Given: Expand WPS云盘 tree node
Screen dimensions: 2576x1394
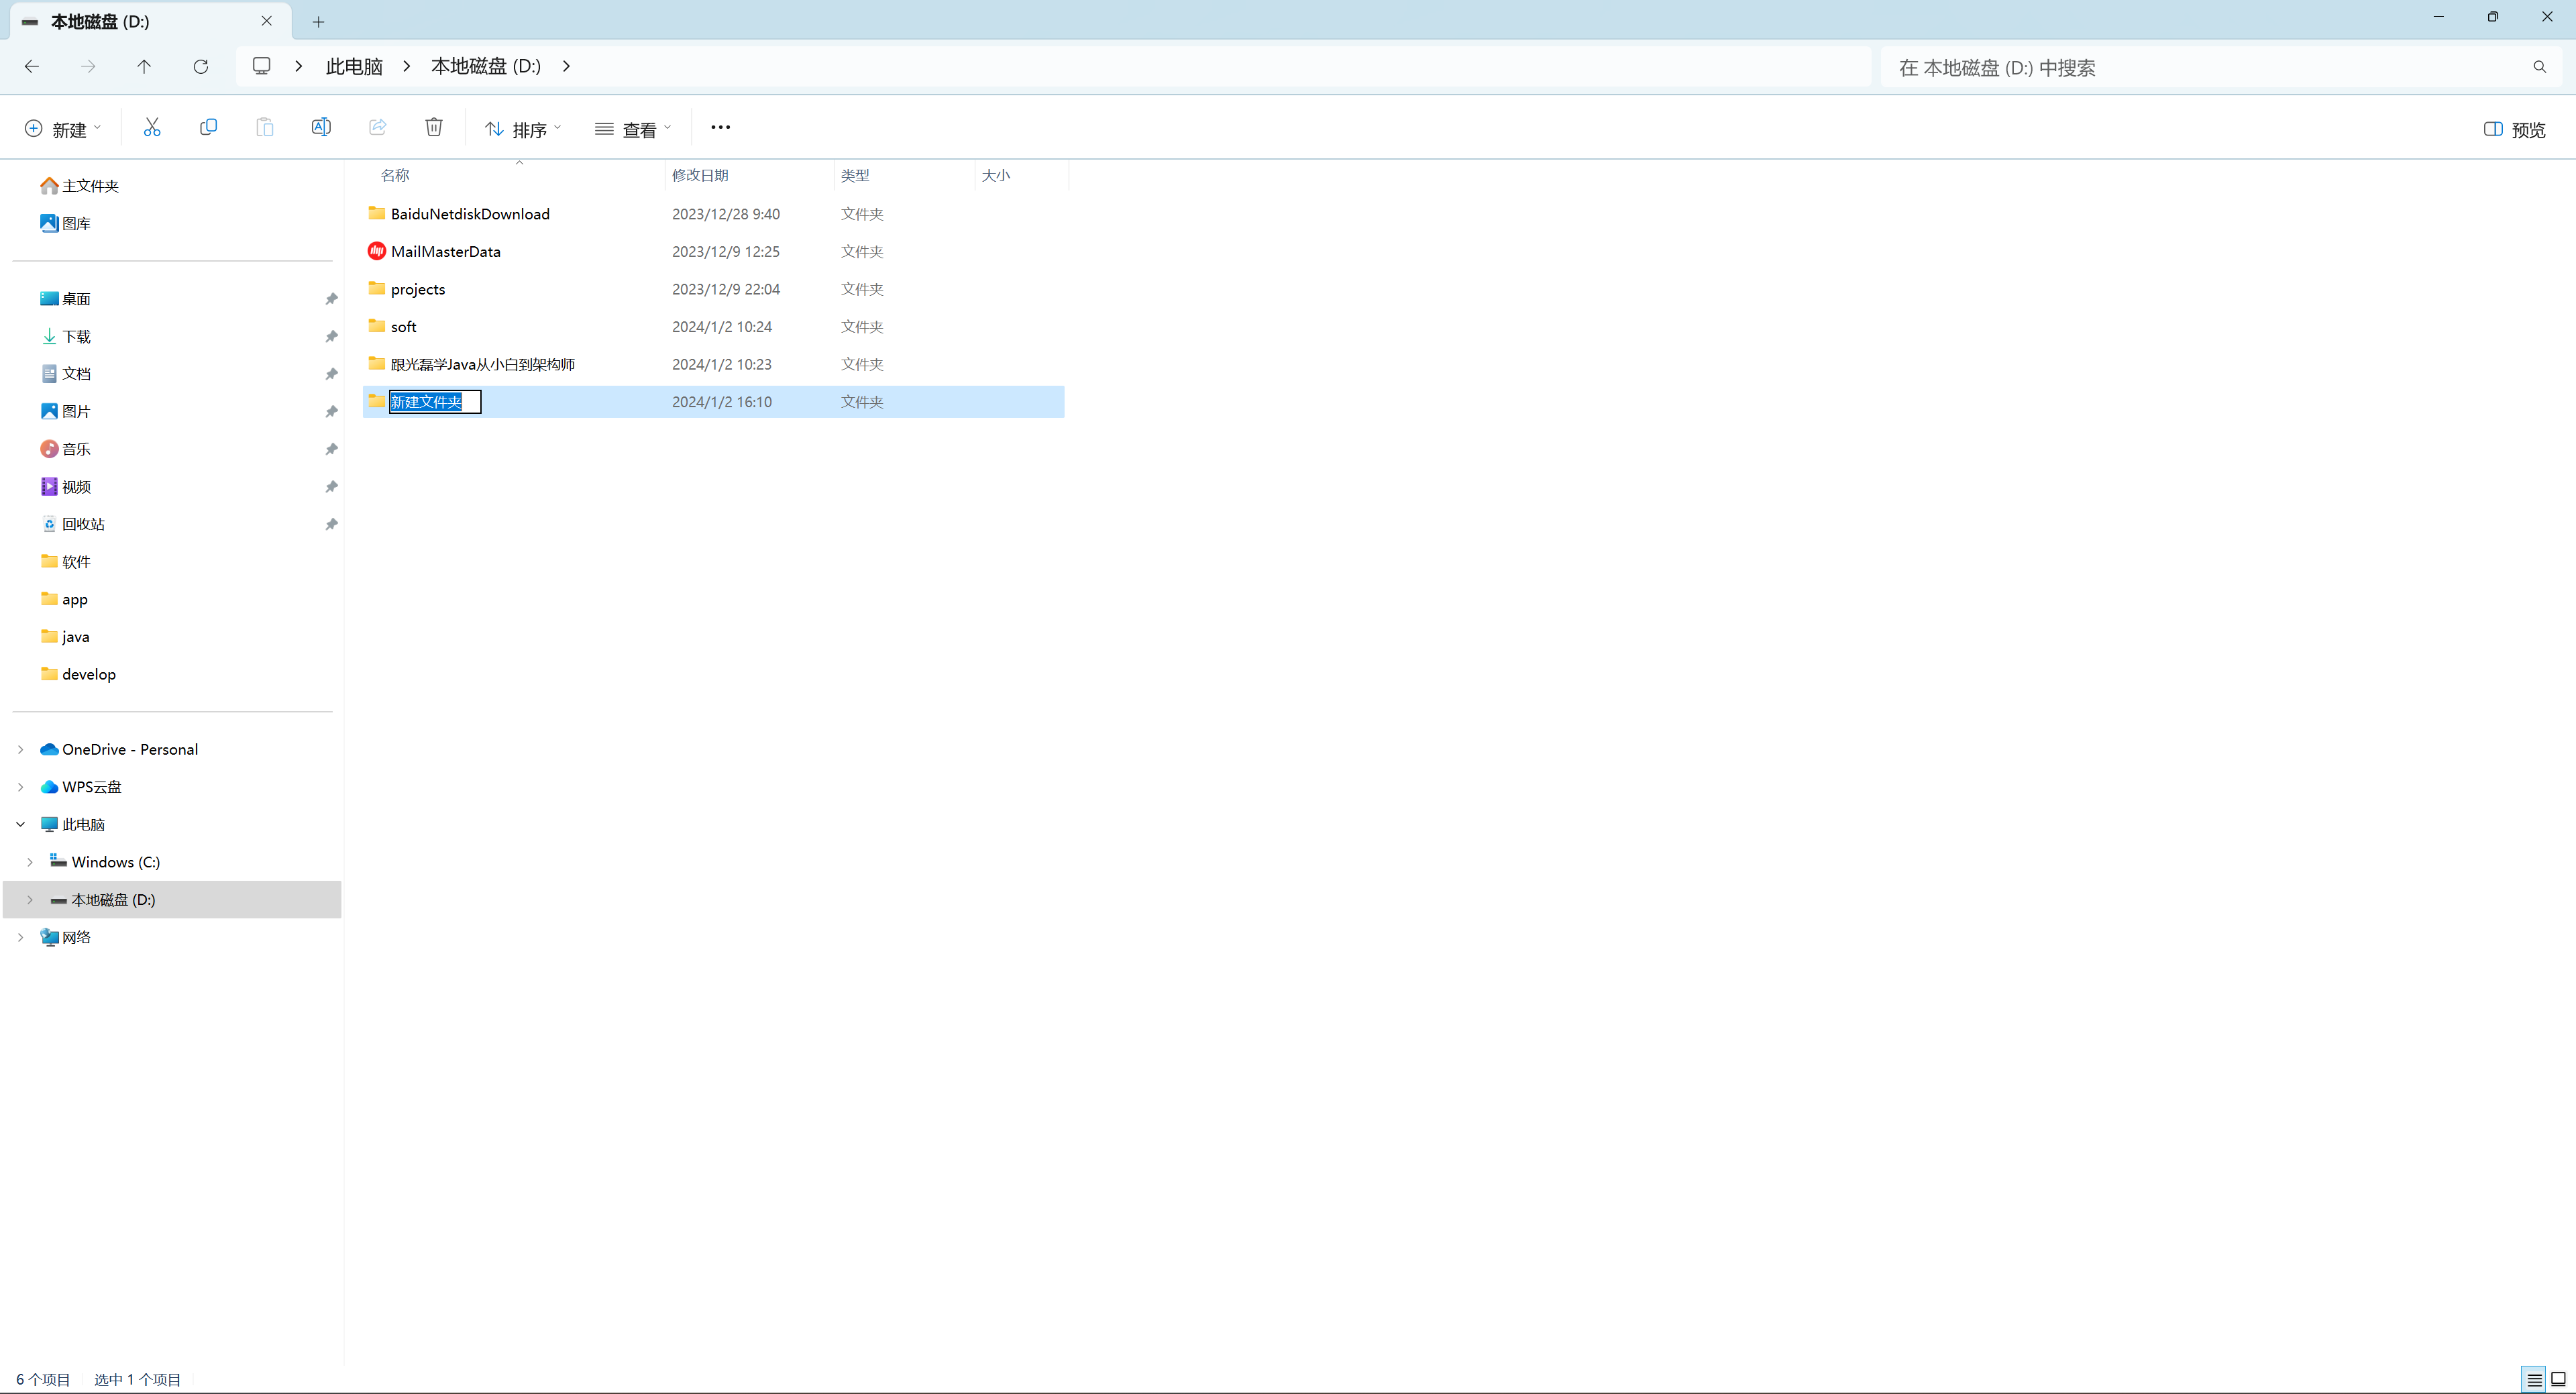Looking at the screenshot, I should 20,787.
